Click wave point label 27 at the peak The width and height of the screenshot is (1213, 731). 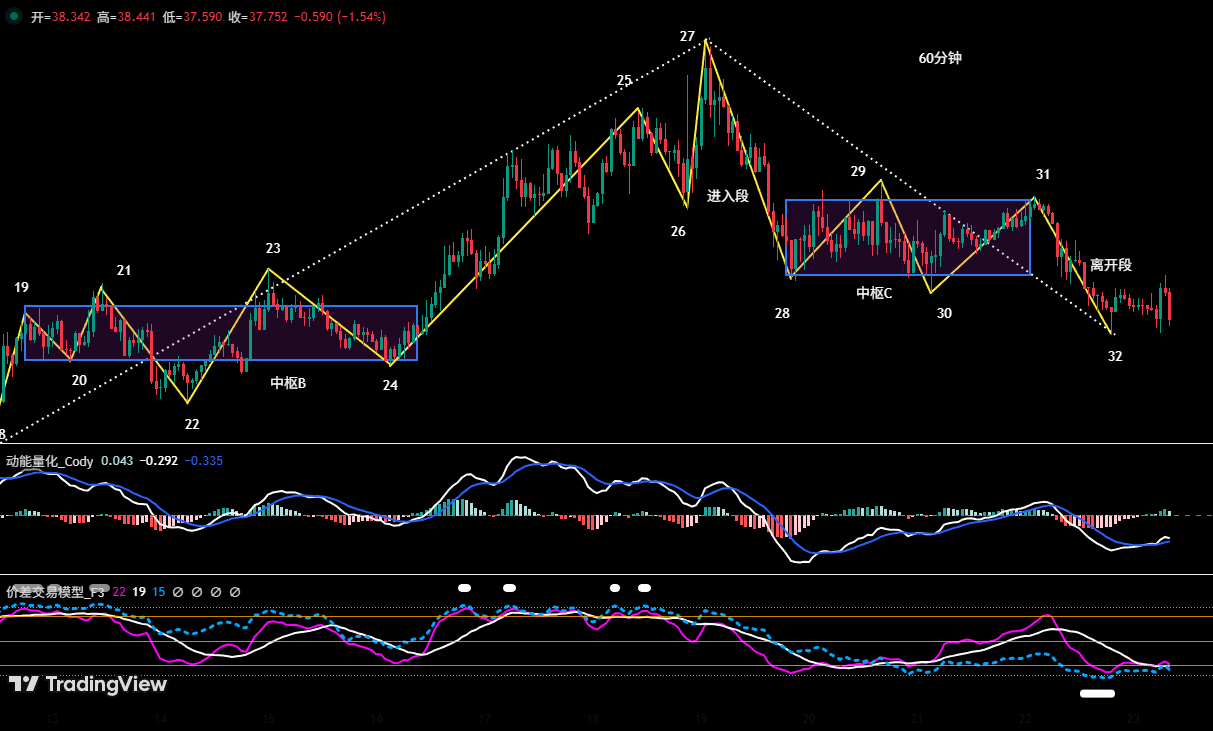687,36
